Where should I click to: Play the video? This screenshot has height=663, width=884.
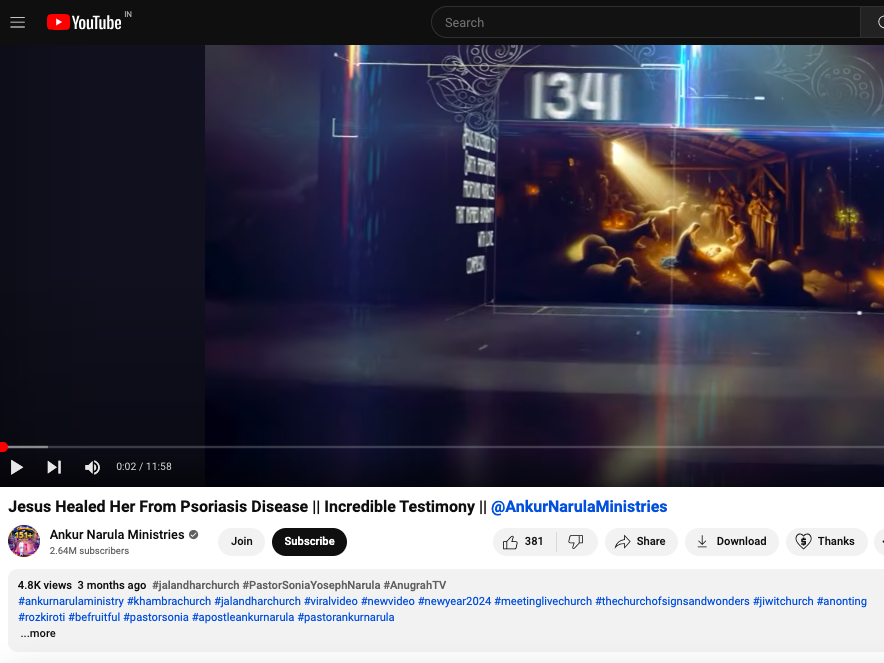[17, 467]
